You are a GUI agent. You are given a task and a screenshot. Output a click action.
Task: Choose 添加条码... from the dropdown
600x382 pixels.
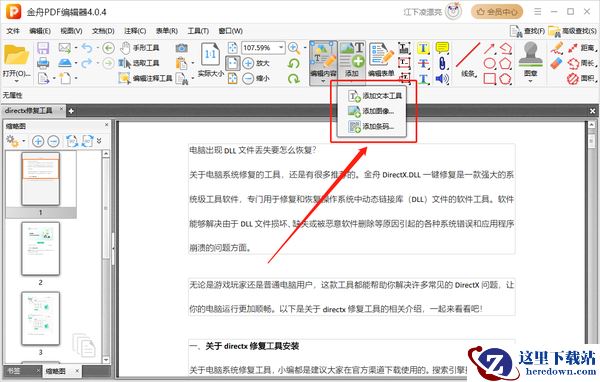coord(371,126)
